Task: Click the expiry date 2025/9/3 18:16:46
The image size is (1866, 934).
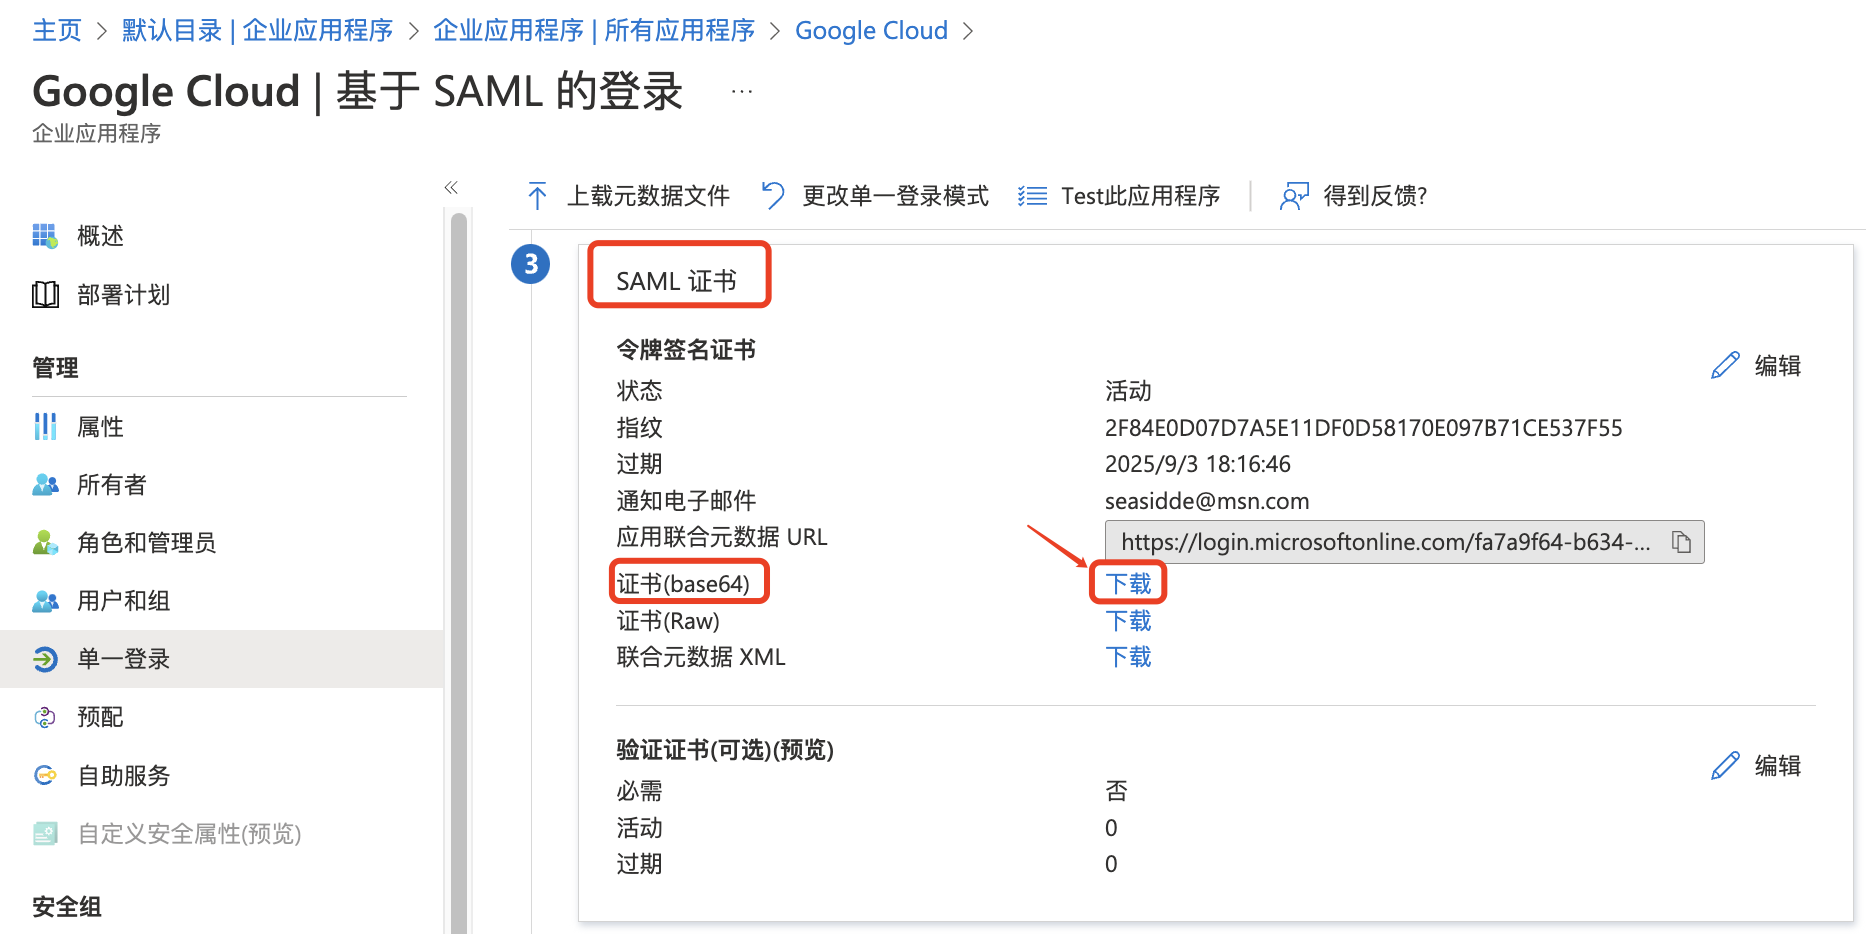Action: click(1197, 464)
